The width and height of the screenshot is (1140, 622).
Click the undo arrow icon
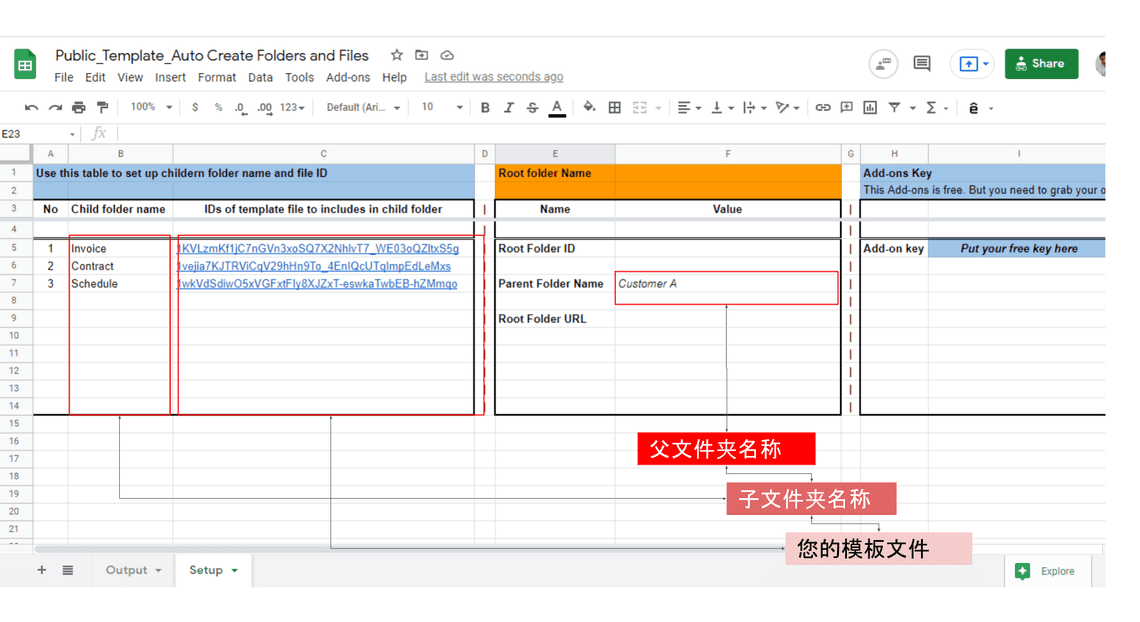32,108
